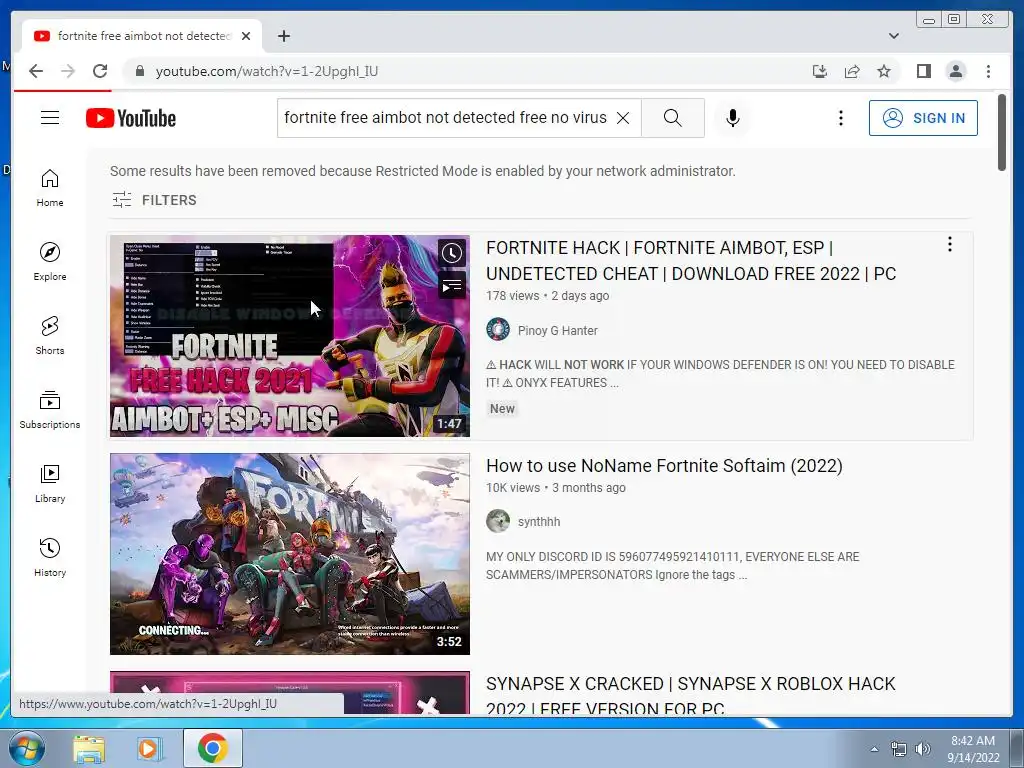Open 'FORTNITE HACK | FORTNITE AIMBOT, ESP' title

pyautogui.click(x=691, y=261)
